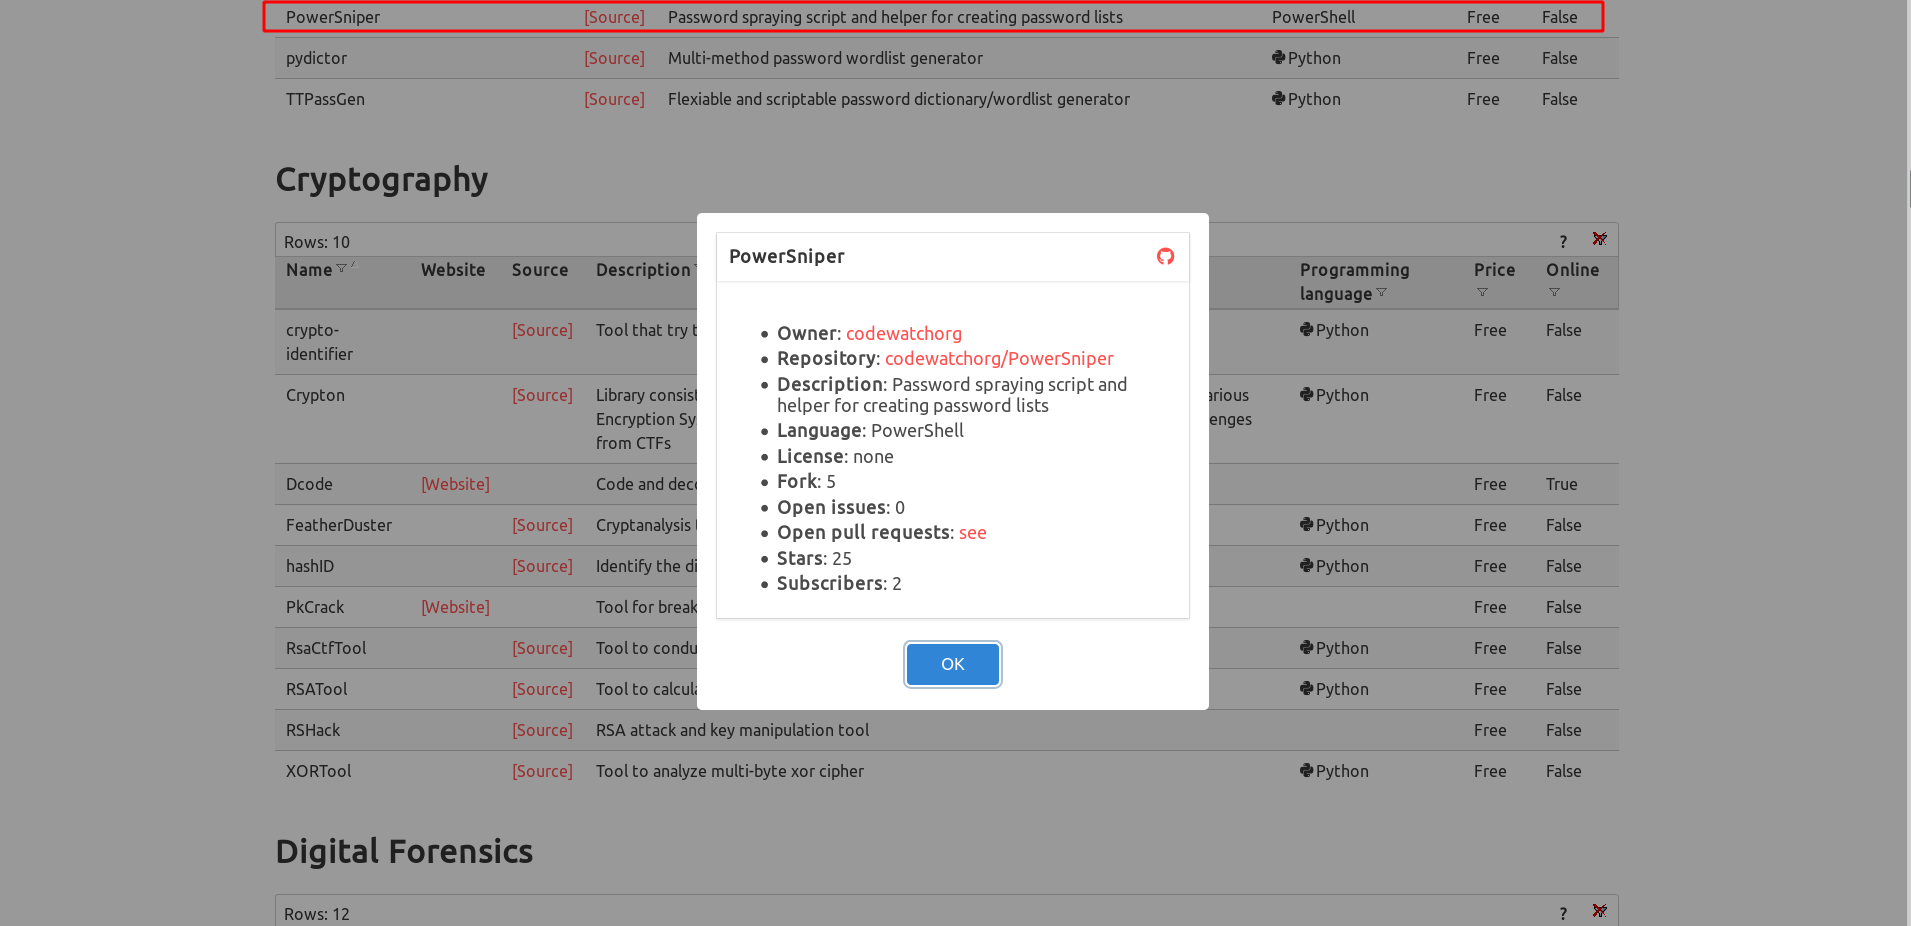Open the Source link for TTPassGen
This screenshot has width=1911, height=926.
coord(614,100)
